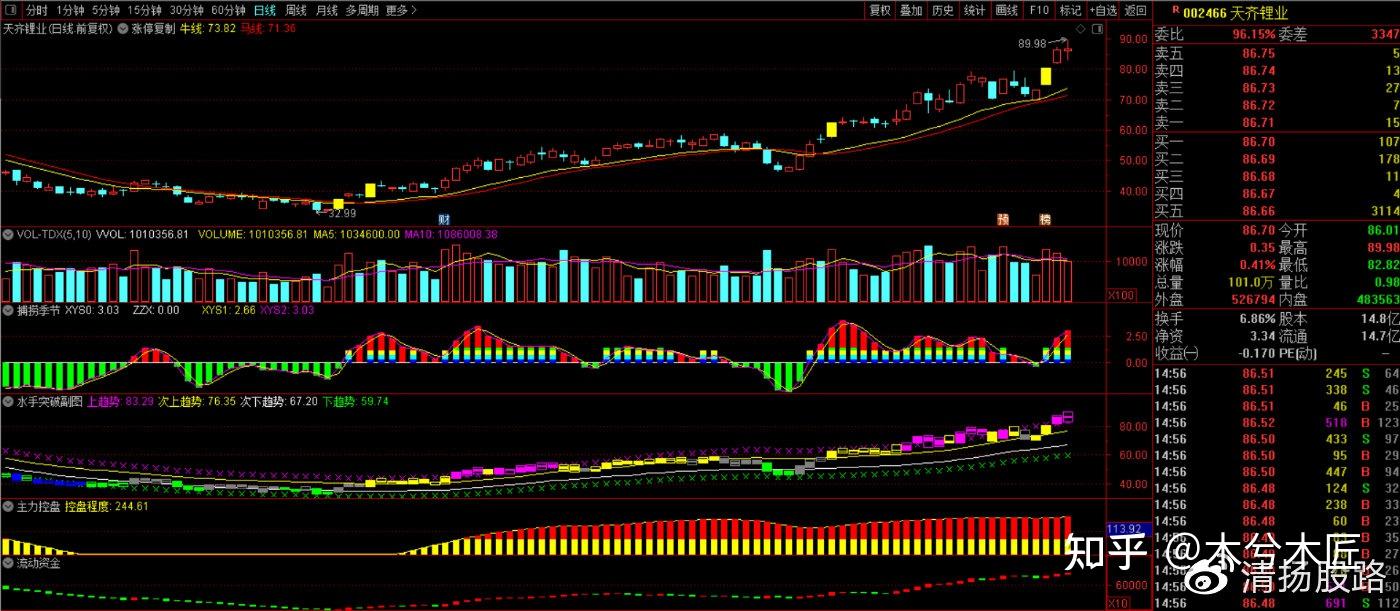The image size is (1400, 611).
Task: Click the diamond icon above the chart
Action: pyautogui.click(x=1080, y=29)
